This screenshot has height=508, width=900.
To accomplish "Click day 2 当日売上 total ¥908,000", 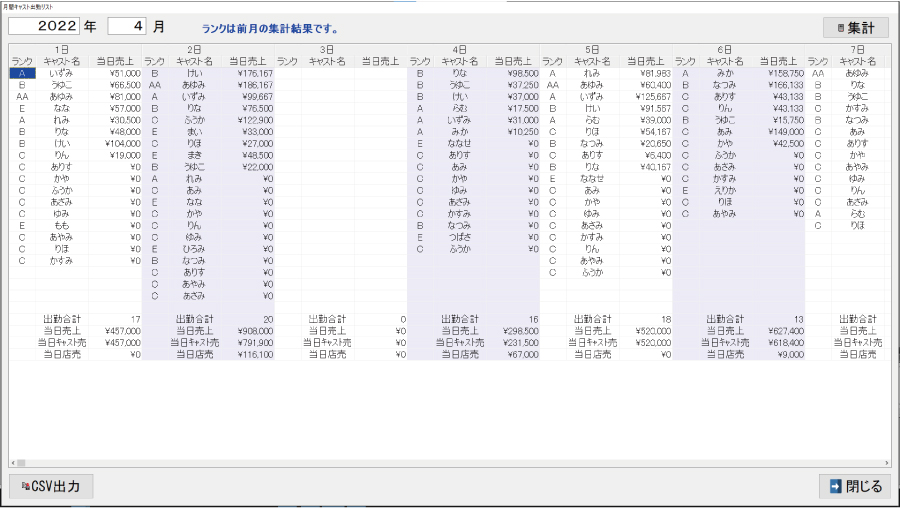I will pos(248,331).
